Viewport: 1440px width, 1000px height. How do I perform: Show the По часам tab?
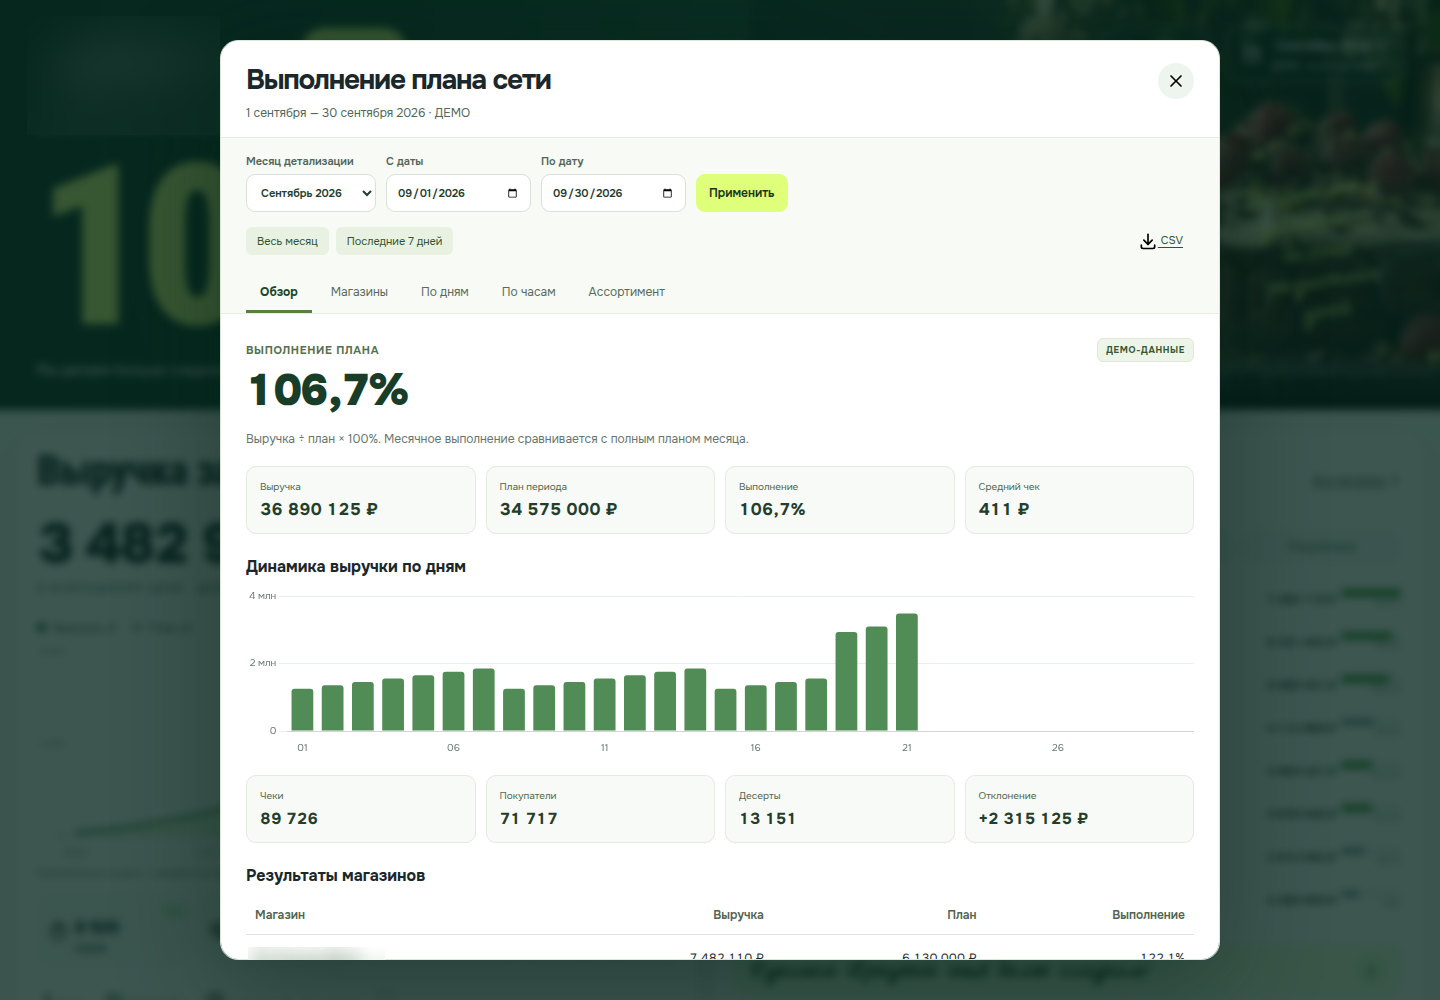coord(529,292)
